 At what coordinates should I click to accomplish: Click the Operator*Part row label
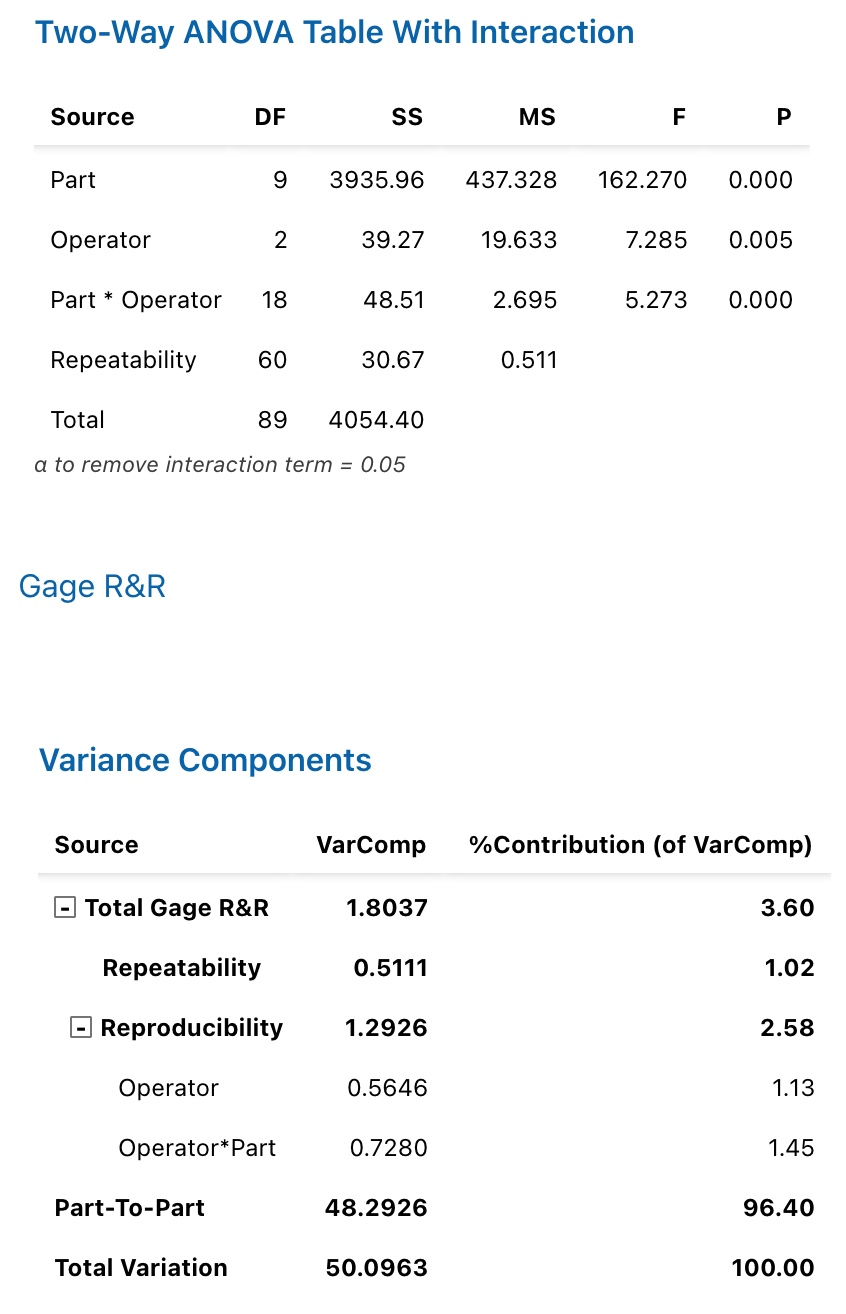click(x=197, y=1148)
